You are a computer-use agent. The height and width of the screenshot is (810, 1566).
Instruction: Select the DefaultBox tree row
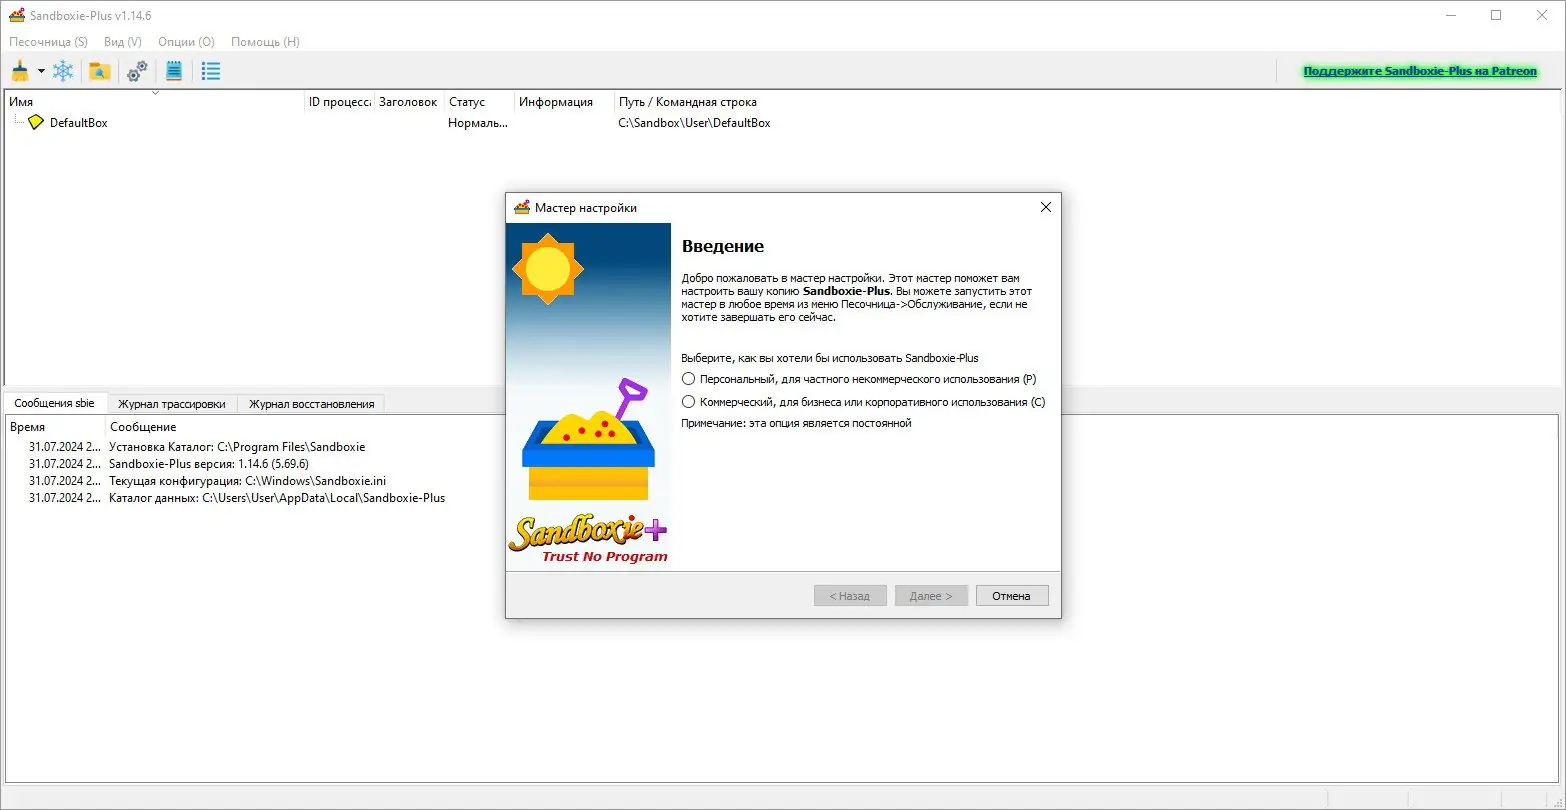pyautogui.click(x=782, y=123)
